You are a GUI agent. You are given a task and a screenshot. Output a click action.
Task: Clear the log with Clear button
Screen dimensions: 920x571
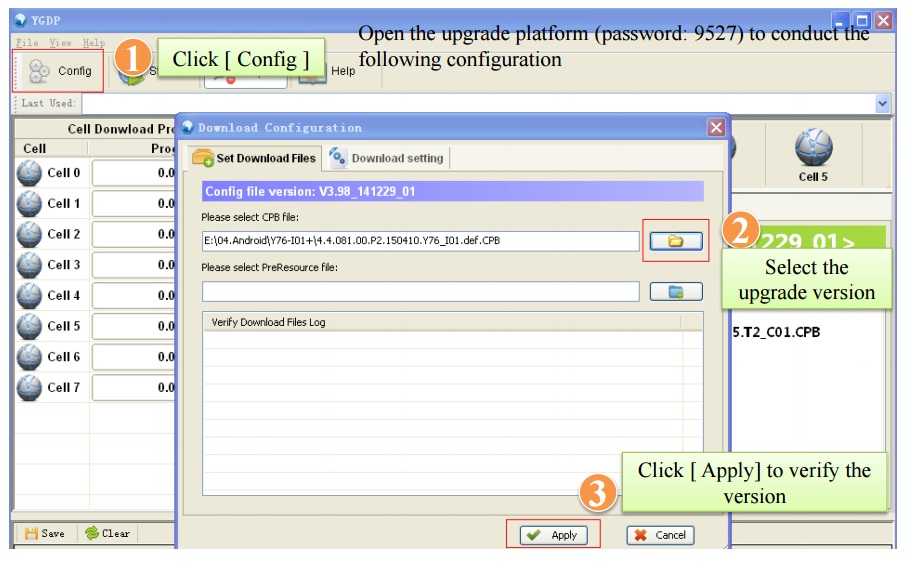(x=107, y=533)
